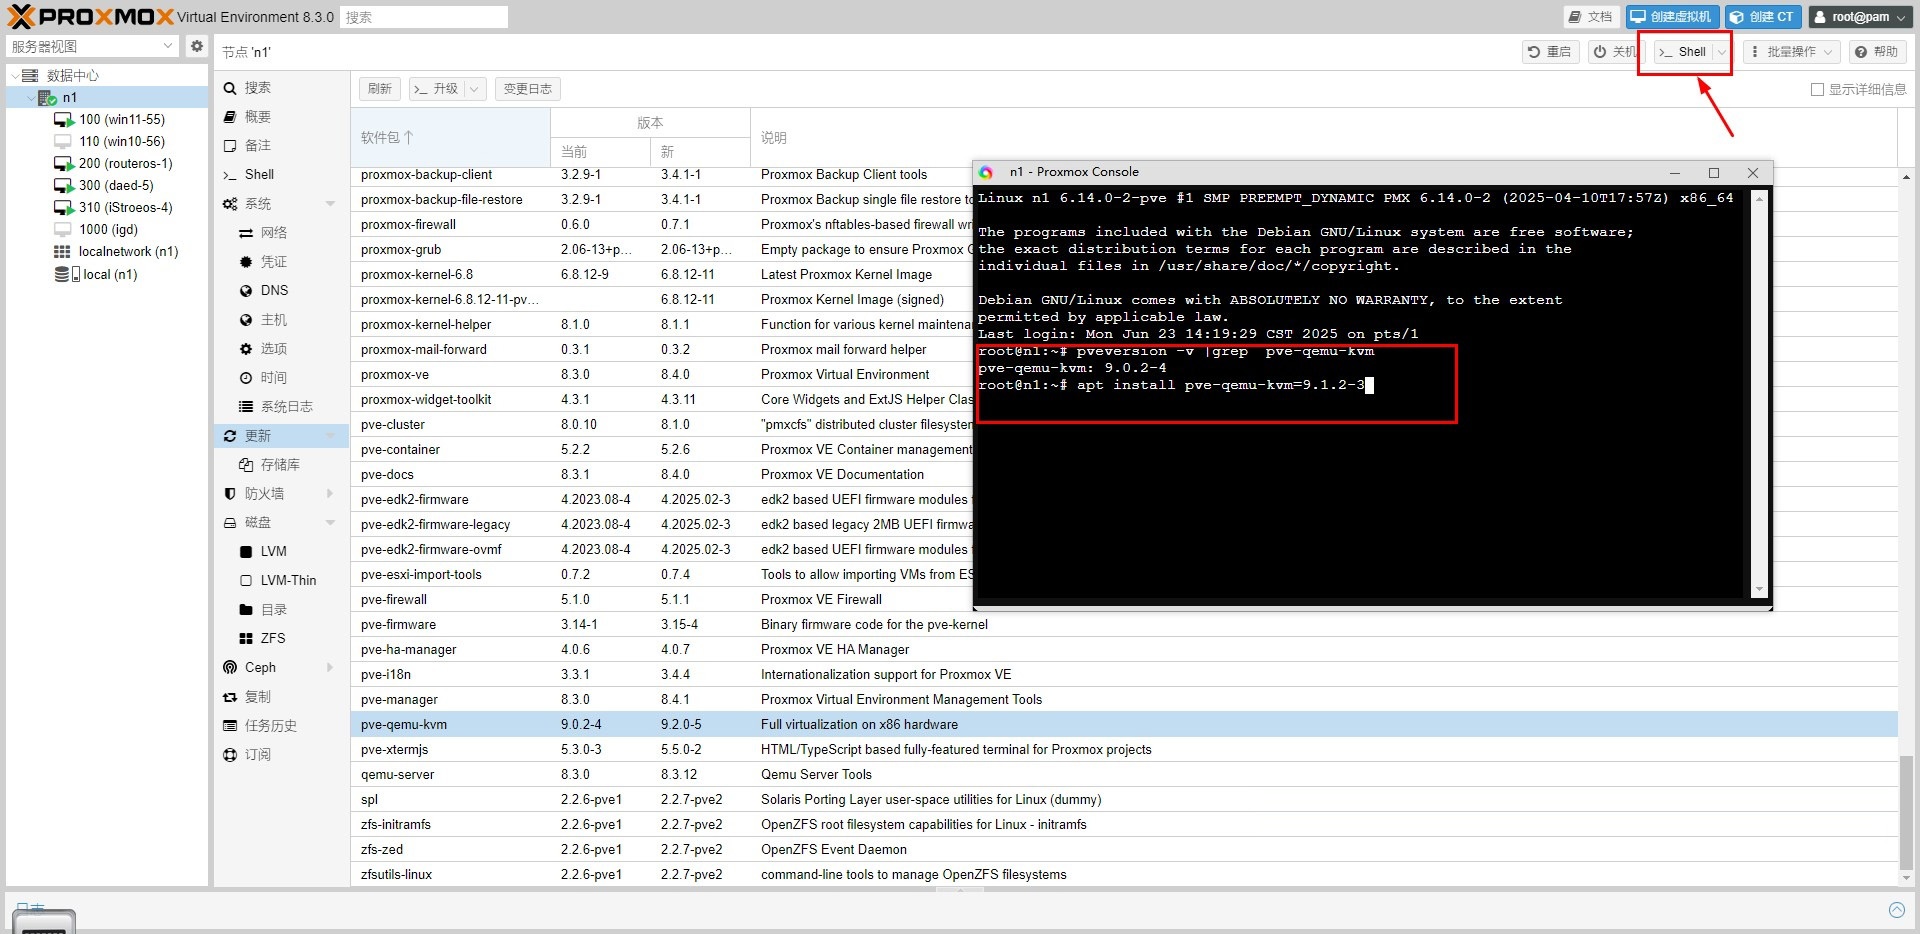Collapse the 磁盘 section arrow
The width and height of the screenshot is (1920, 934).
point(330,523)
